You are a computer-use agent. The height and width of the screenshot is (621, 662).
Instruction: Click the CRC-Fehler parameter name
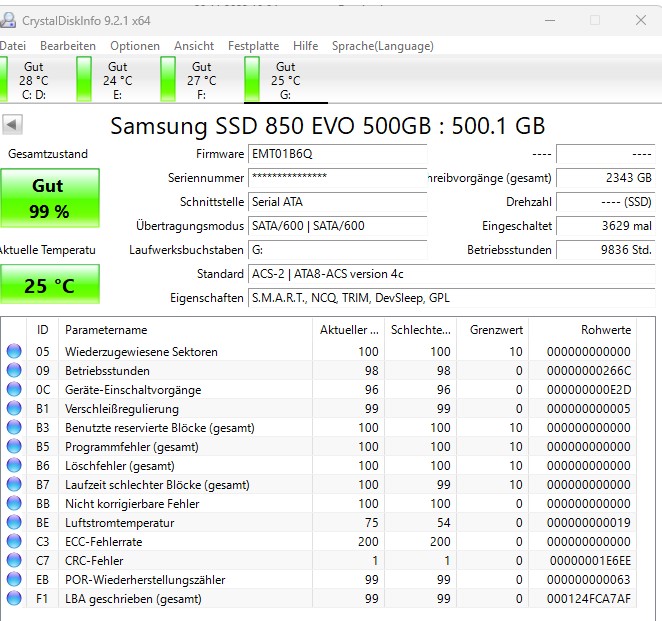94,561
